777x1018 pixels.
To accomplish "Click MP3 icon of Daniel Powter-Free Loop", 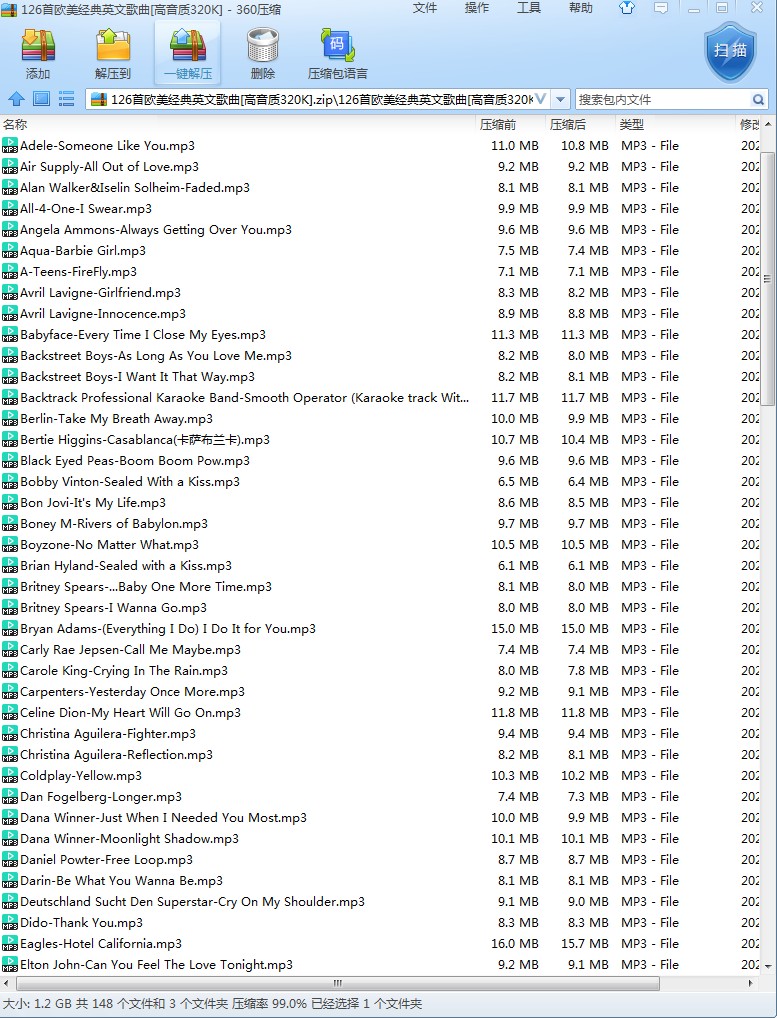I will coord(10,860).
